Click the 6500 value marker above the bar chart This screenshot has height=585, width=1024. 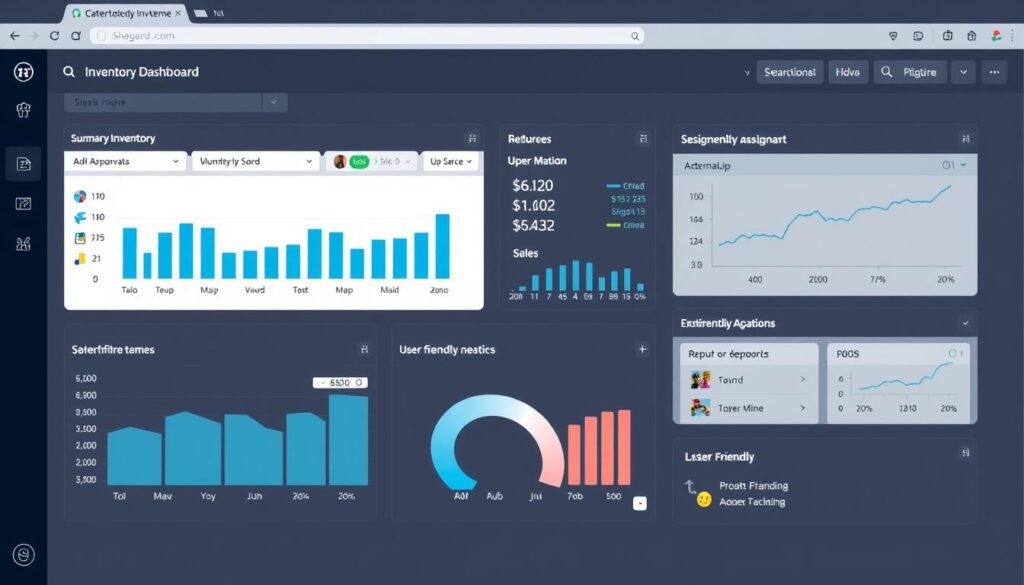[x=338, y=381]
